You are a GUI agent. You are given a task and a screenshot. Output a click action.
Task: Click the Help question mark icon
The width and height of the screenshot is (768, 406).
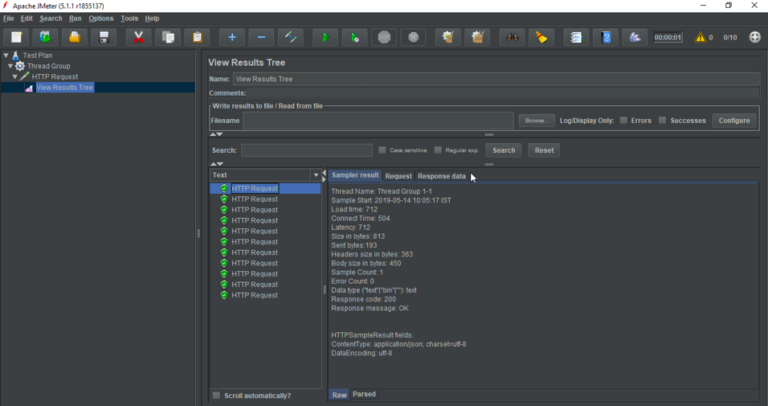[x=606, y=37]
